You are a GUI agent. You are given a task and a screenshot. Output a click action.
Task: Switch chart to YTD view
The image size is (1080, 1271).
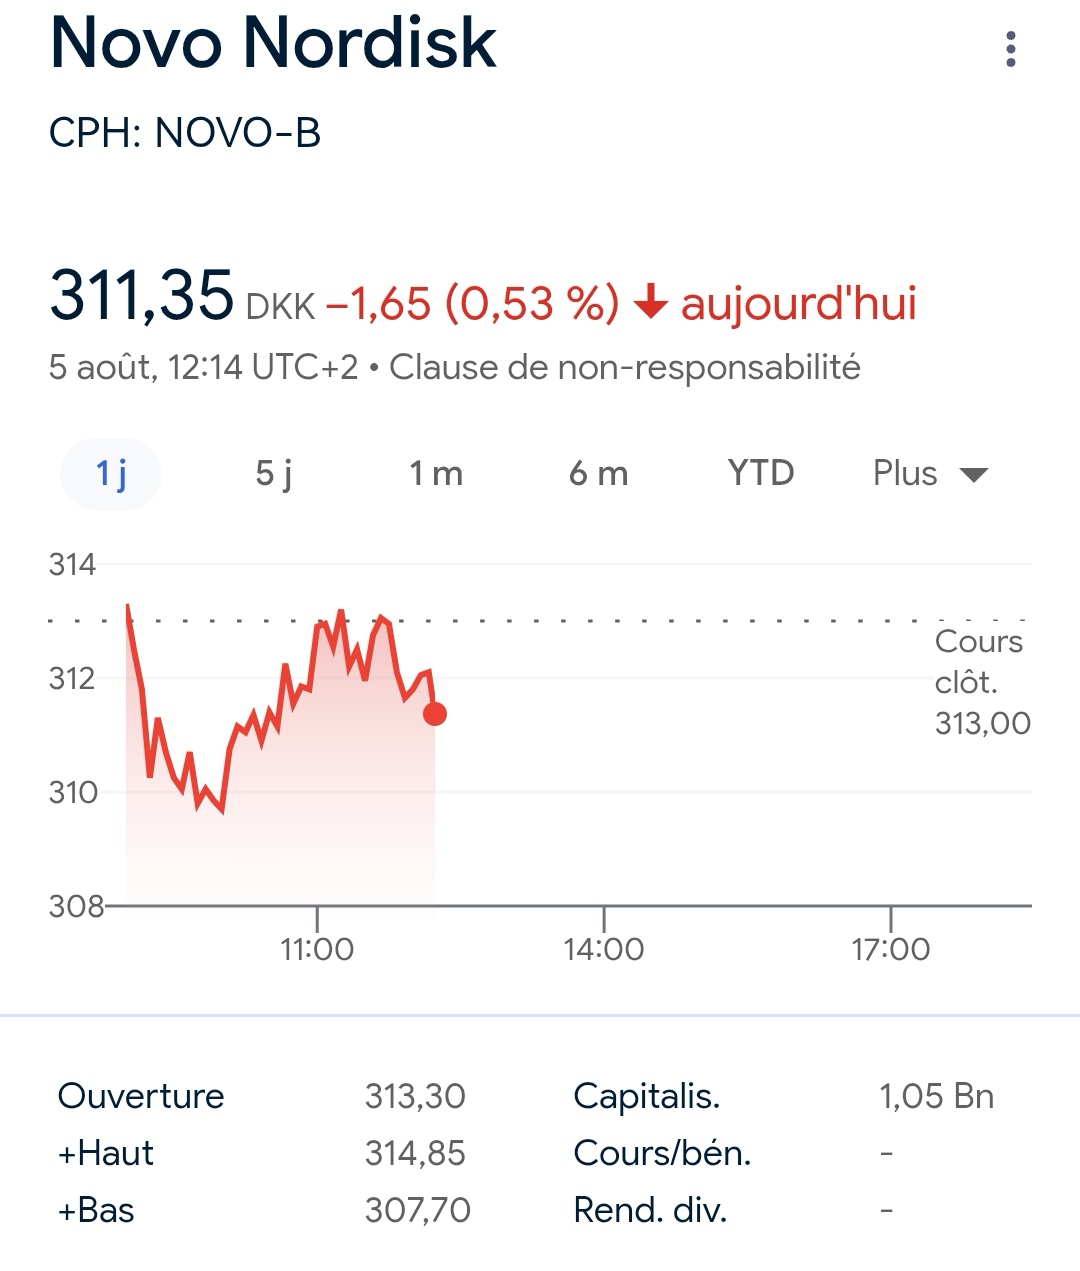[761, 474]
